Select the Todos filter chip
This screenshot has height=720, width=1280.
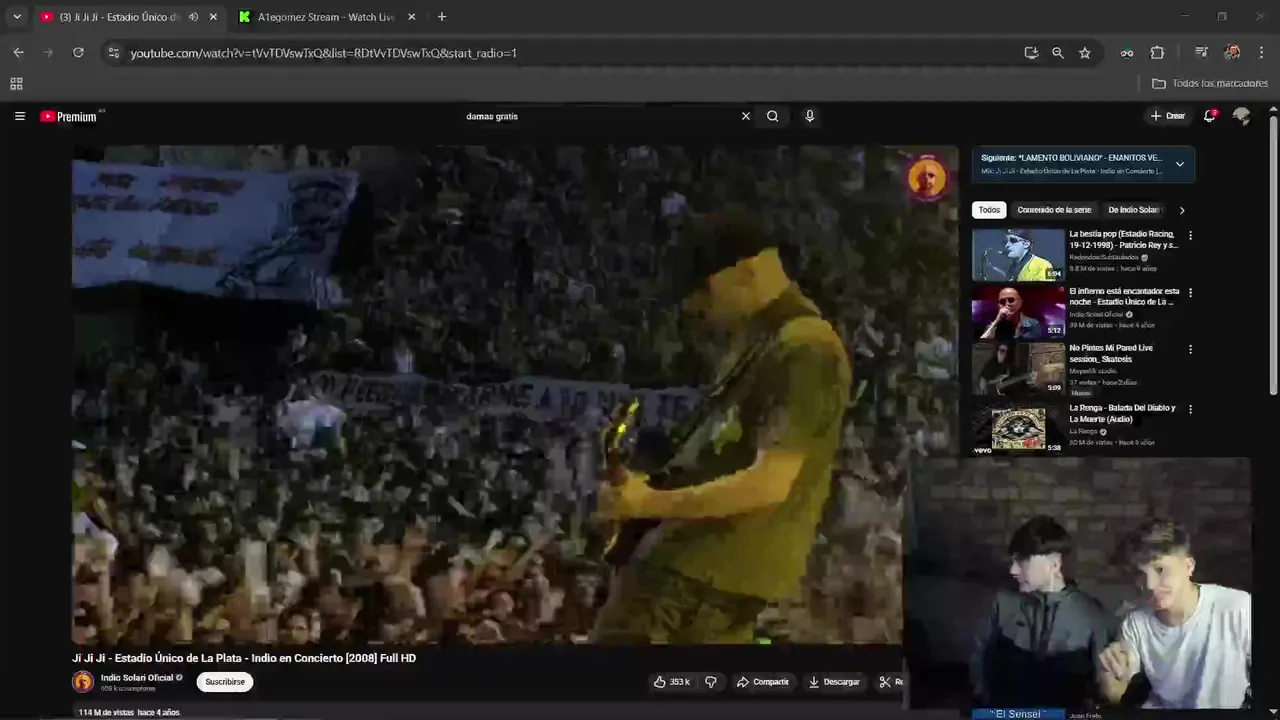[989, 210]
